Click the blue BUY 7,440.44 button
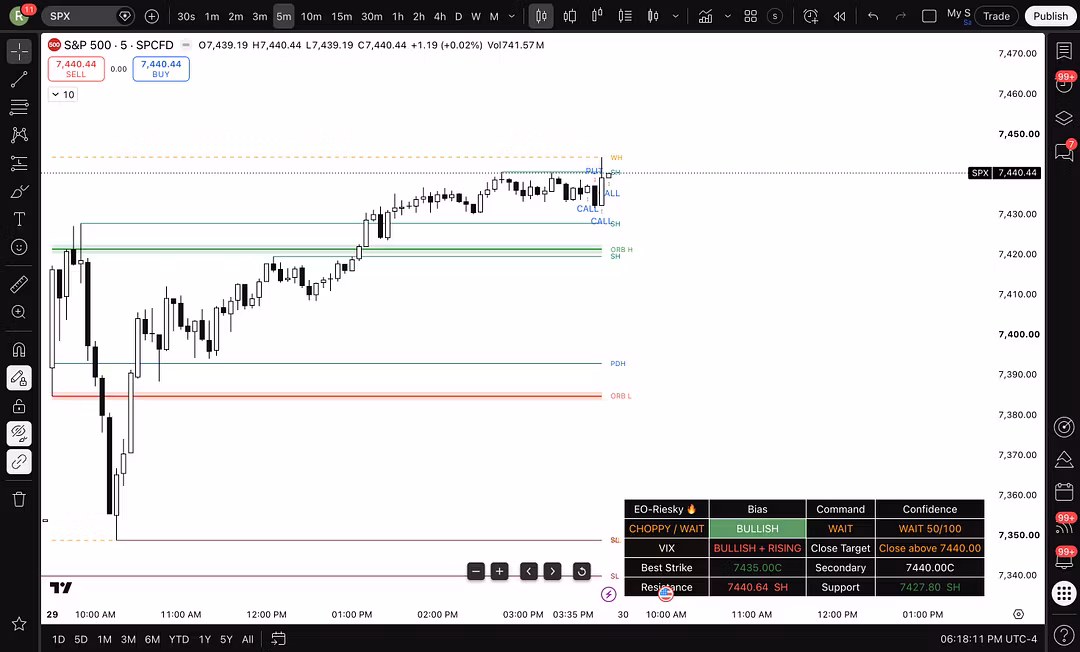This screenshot has width=1080, height=652. (161, 69)
